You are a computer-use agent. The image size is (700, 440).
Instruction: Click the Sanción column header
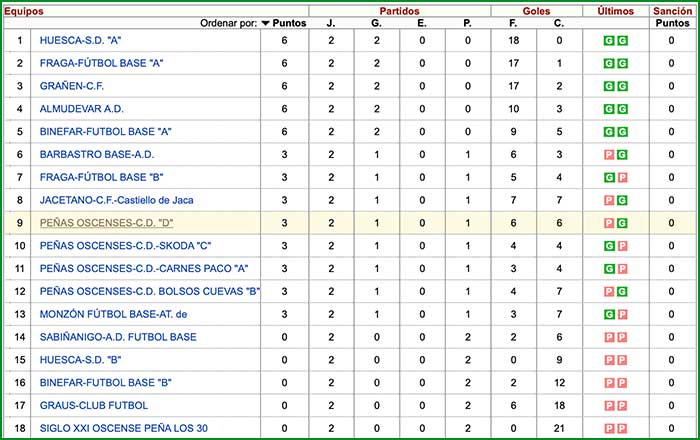pos(671,10)
